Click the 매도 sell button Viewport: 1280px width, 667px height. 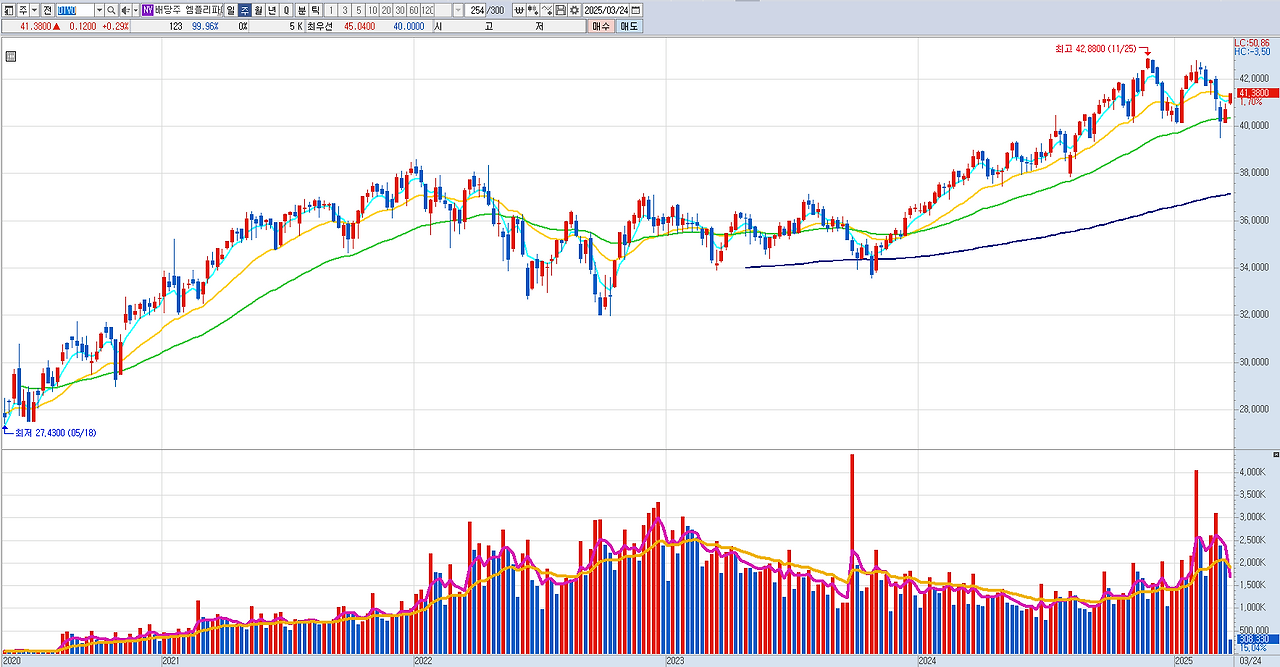click(x=628, y=26)
